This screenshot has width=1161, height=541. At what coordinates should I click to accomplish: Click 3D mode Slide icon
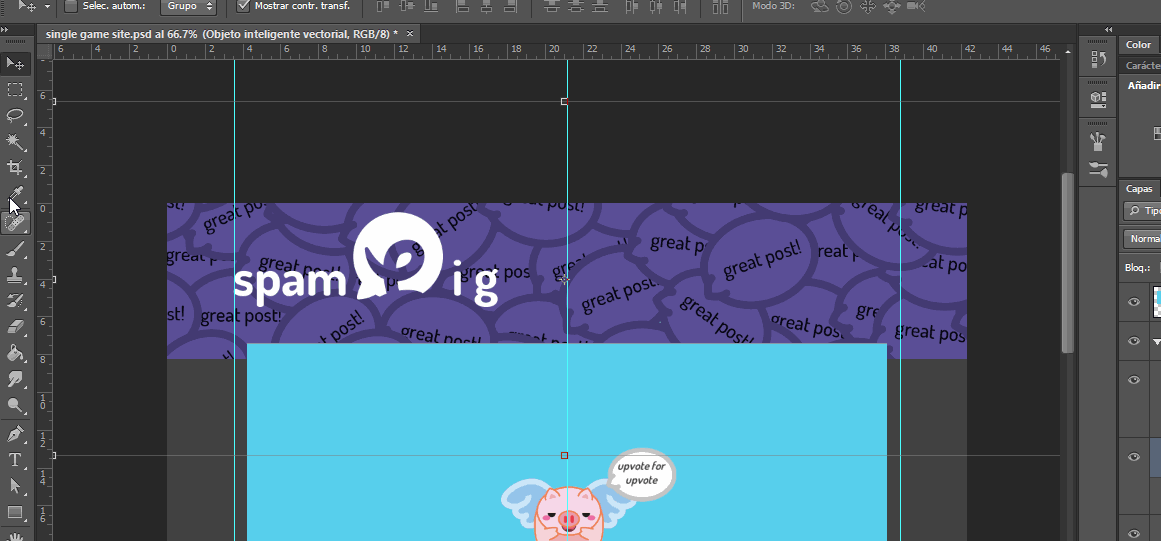891,7
